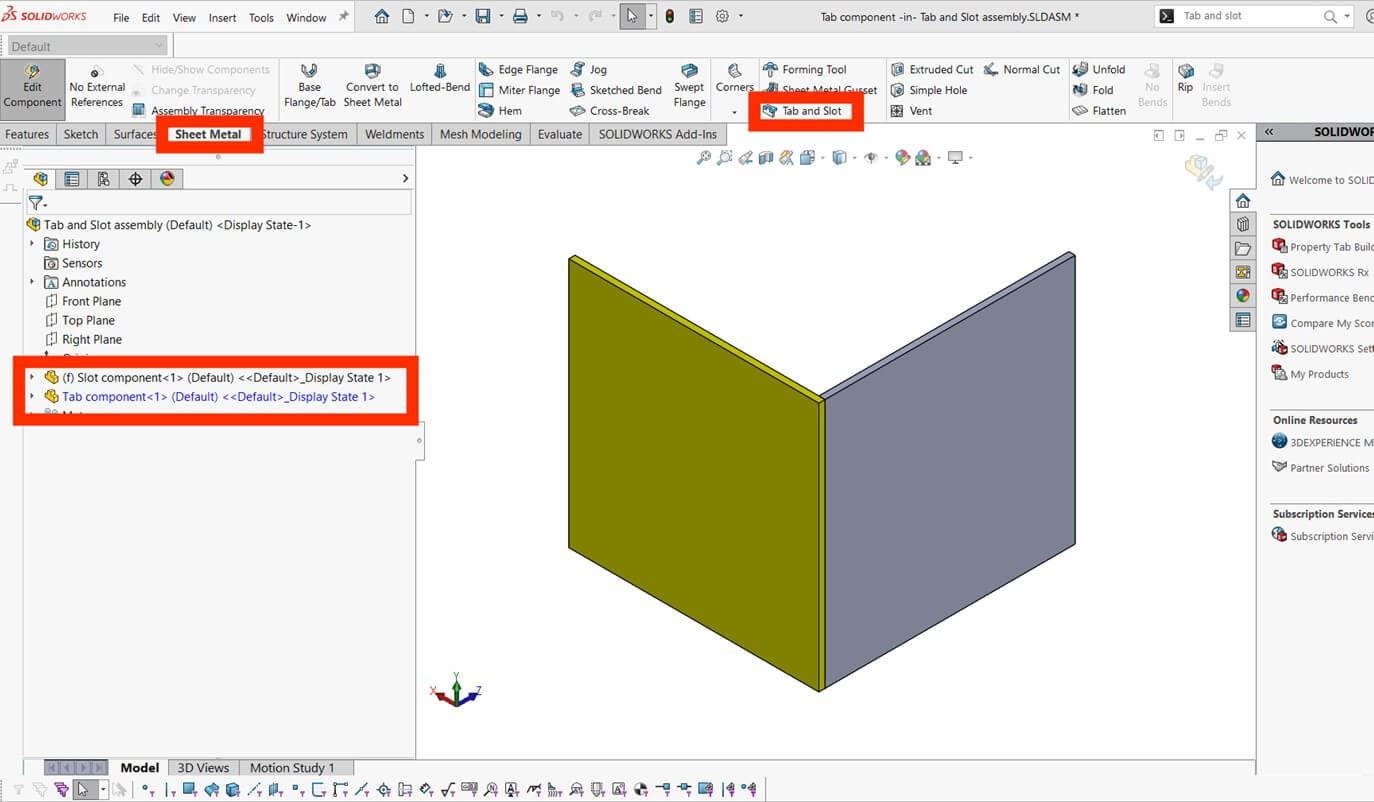Switch to the Weldments ribbon tab
Viewport: 1374px width, 802px height.
click(x=394, y=133)
